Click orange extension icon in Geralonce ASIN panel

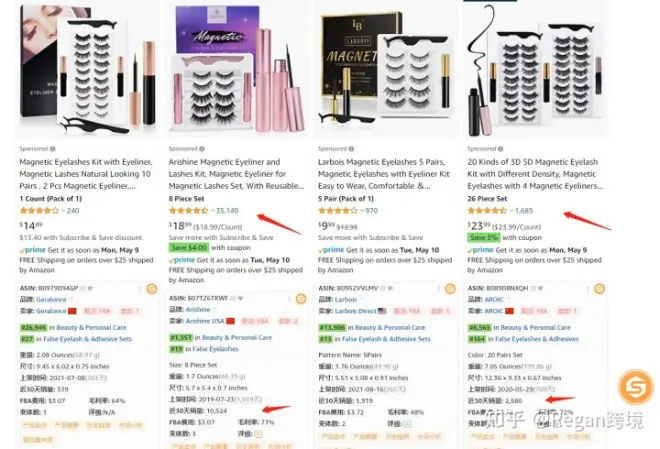(x=152, y=289)
